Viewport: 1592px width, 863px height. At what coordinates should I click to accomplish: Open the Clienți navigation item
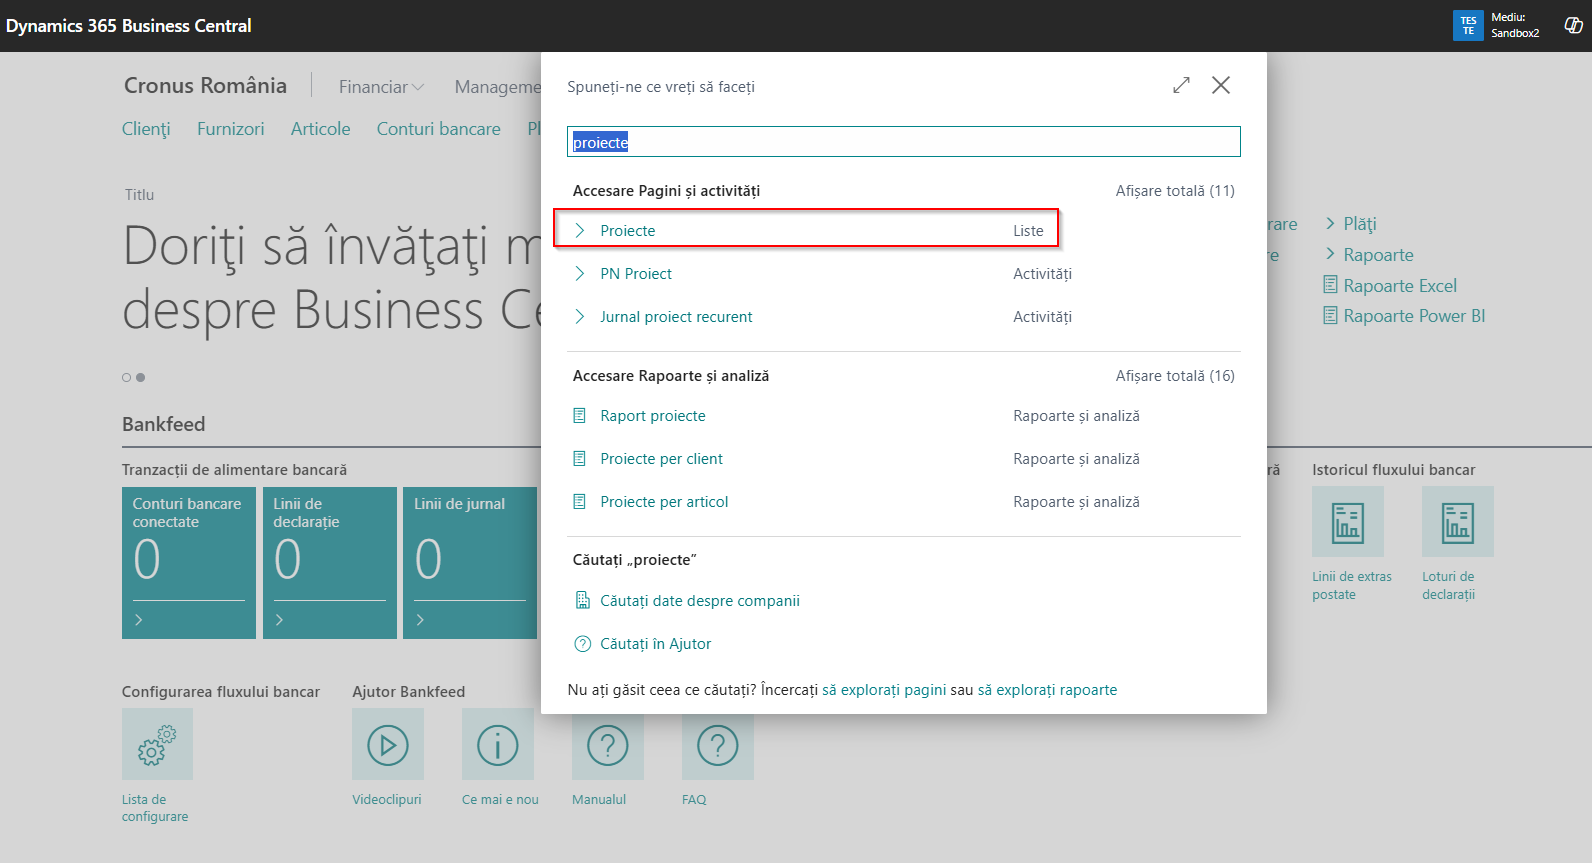pyautogui.click(x=146, y=129)
